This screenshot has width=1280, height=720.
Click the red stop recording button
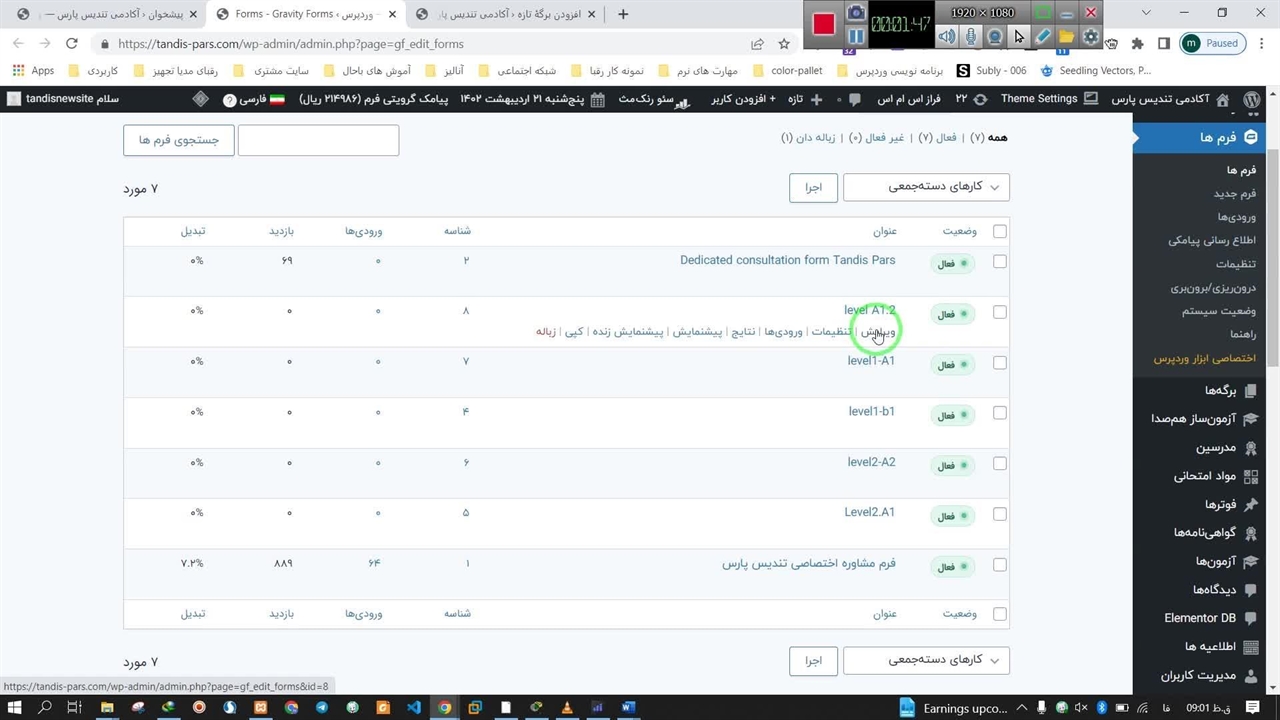824,24
